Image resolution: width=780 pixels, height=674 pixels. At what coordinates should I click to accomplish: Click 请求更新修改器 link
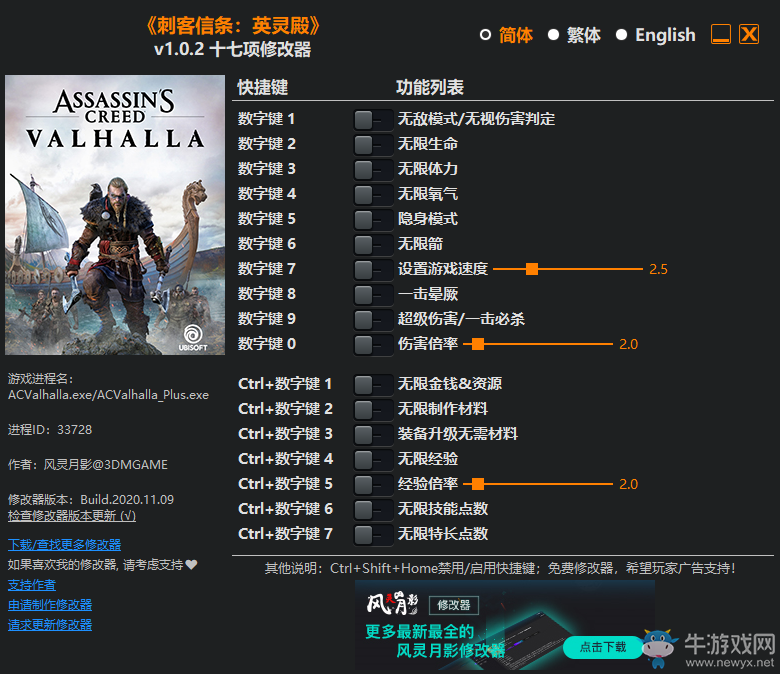50,625
